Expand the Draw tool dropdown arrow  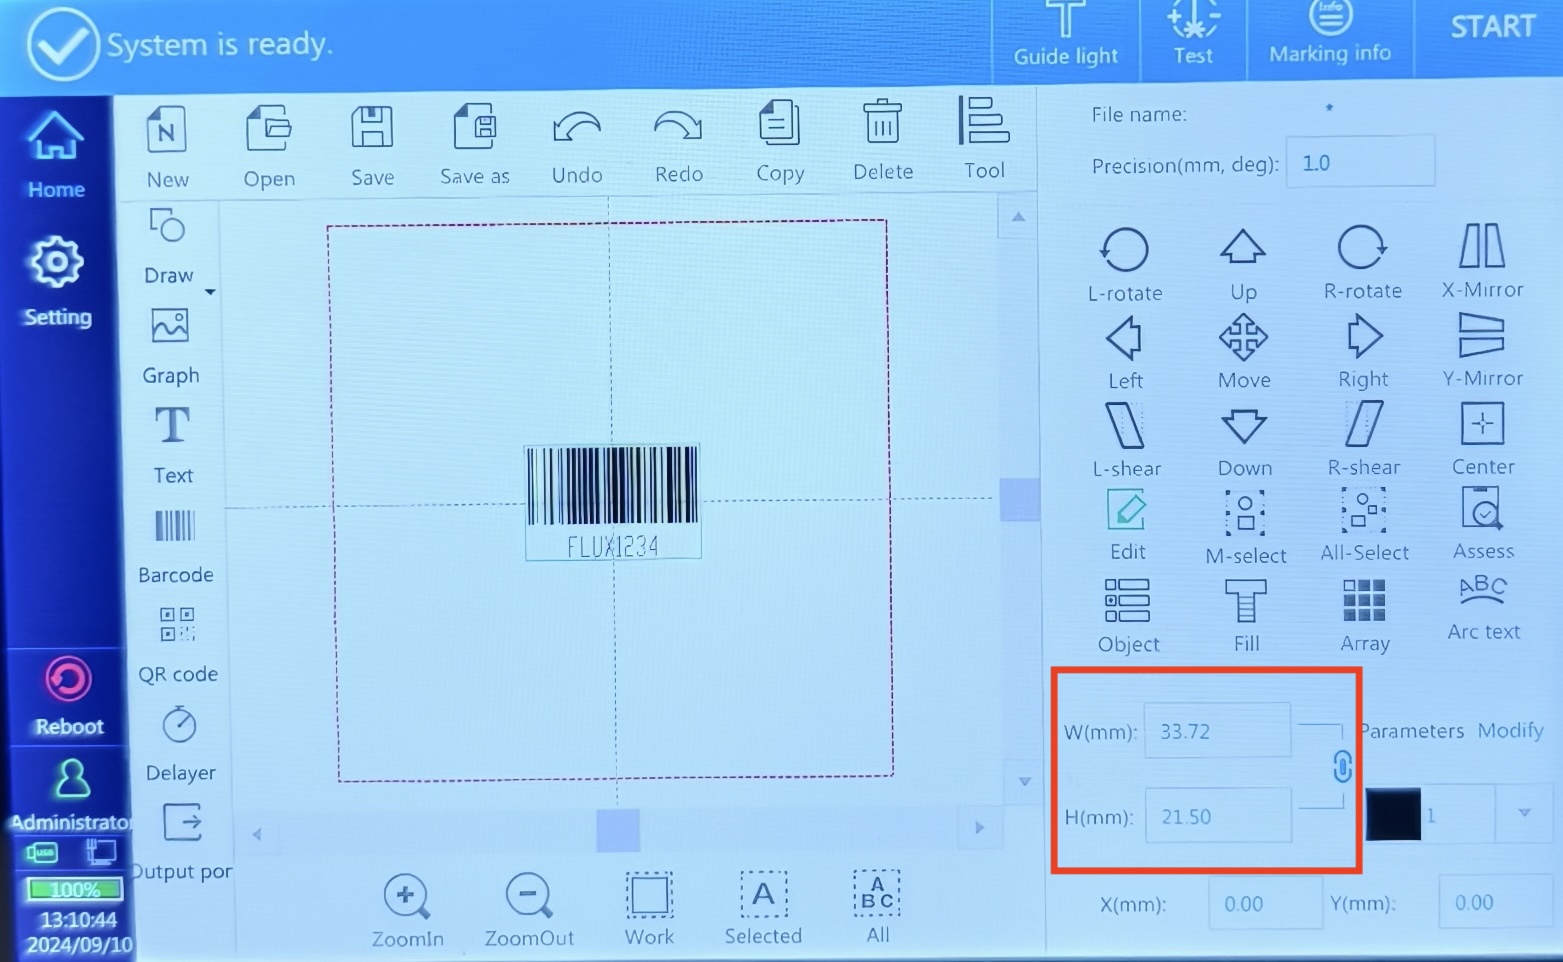click(210, 292)
